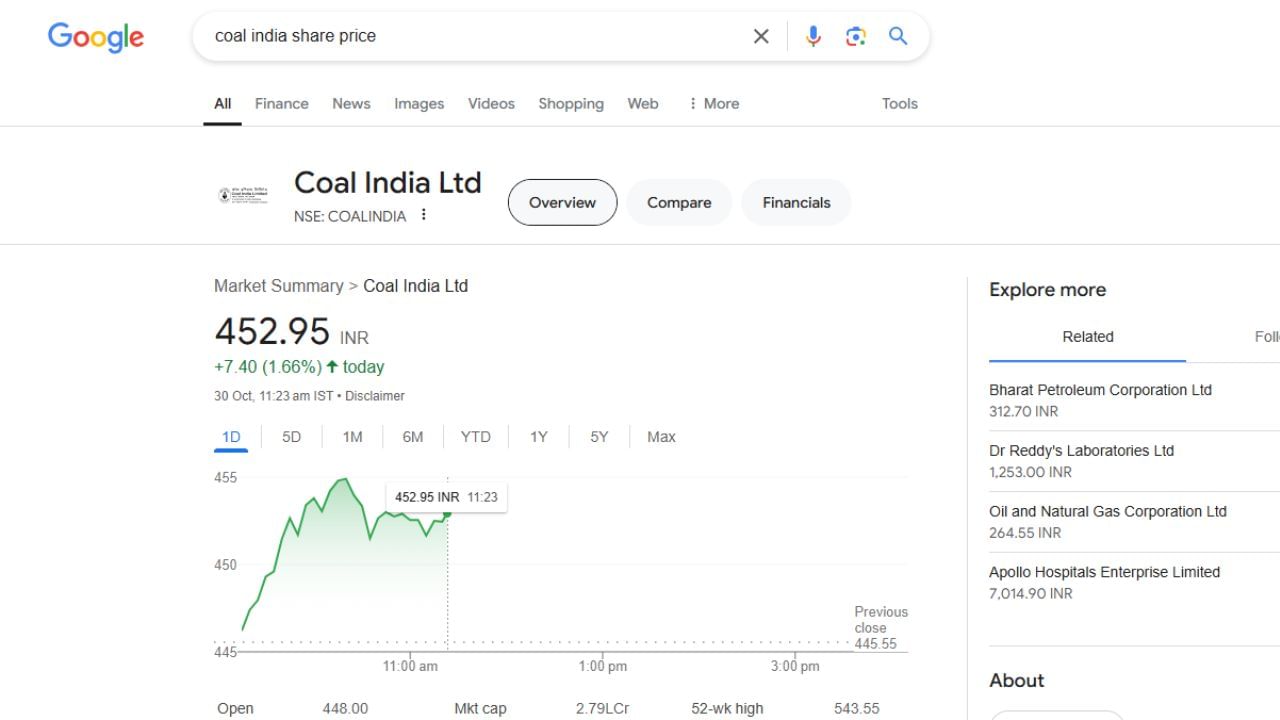Screen dimensions: 1280x720
Task: Select the 6M chart range
Action: point(413,437)
